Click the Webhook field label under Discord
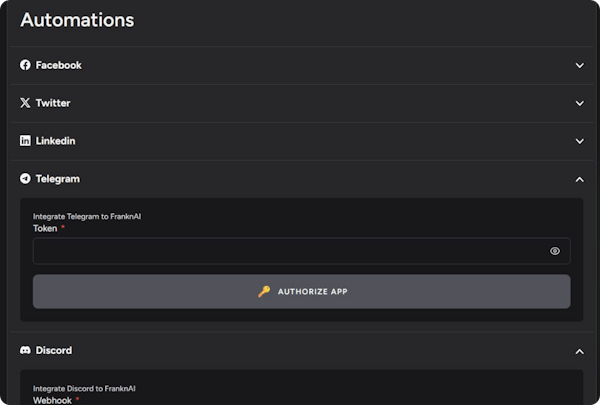600x405 pixels. point(52,399)
